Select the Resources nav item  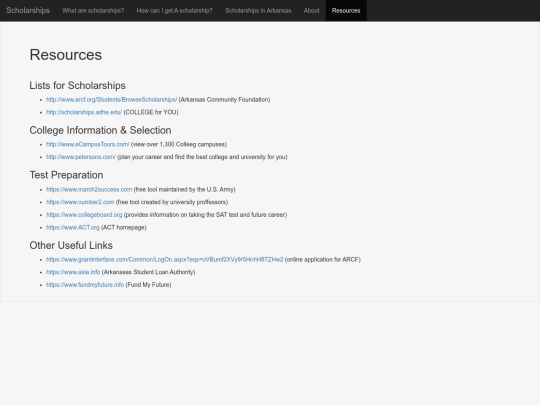346,11
